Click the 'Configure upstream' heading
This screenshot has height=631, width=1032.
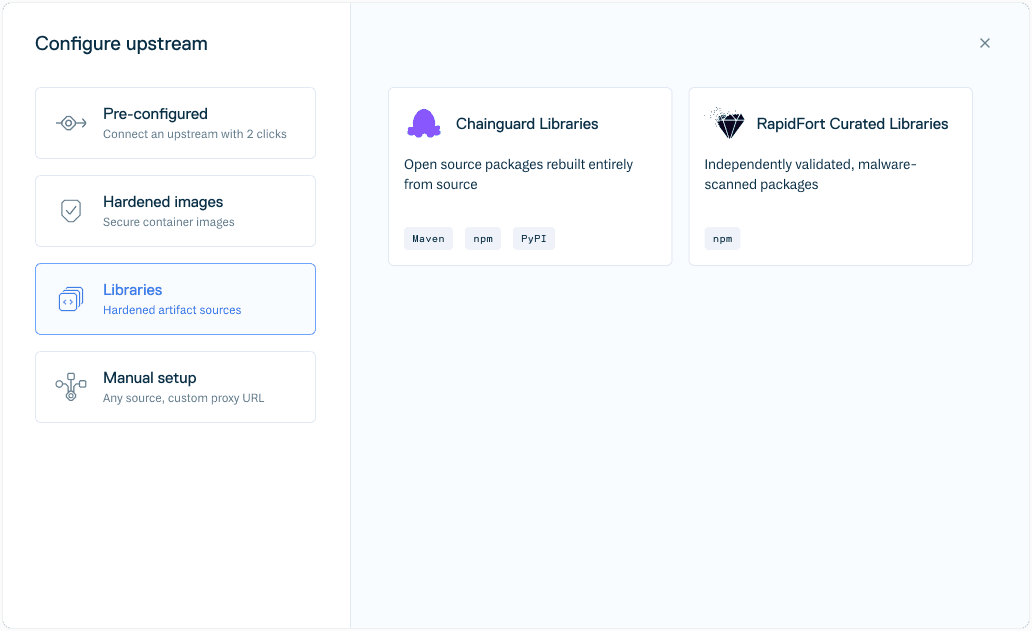(x=121, y=43)
